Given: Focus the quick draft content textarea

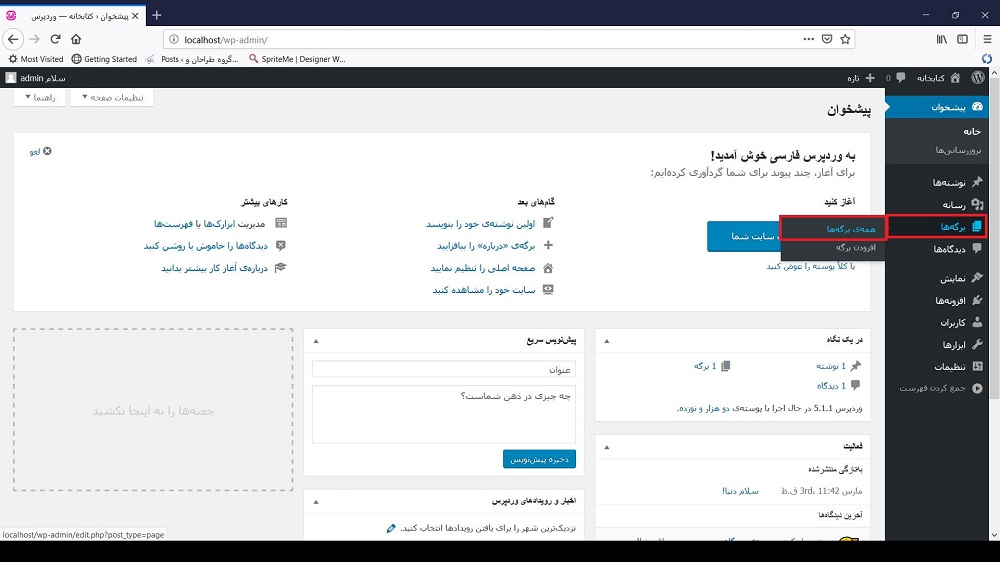Looking at the screenshot, I should tap(444, 414).
